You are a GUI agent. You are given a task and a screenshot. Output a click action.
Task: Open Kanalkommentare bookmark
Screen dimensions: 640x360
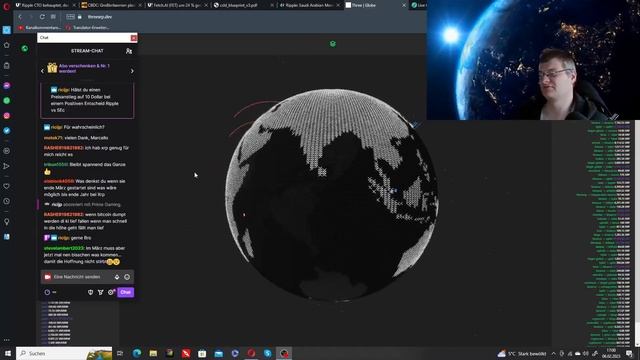[x=39, y=28]
